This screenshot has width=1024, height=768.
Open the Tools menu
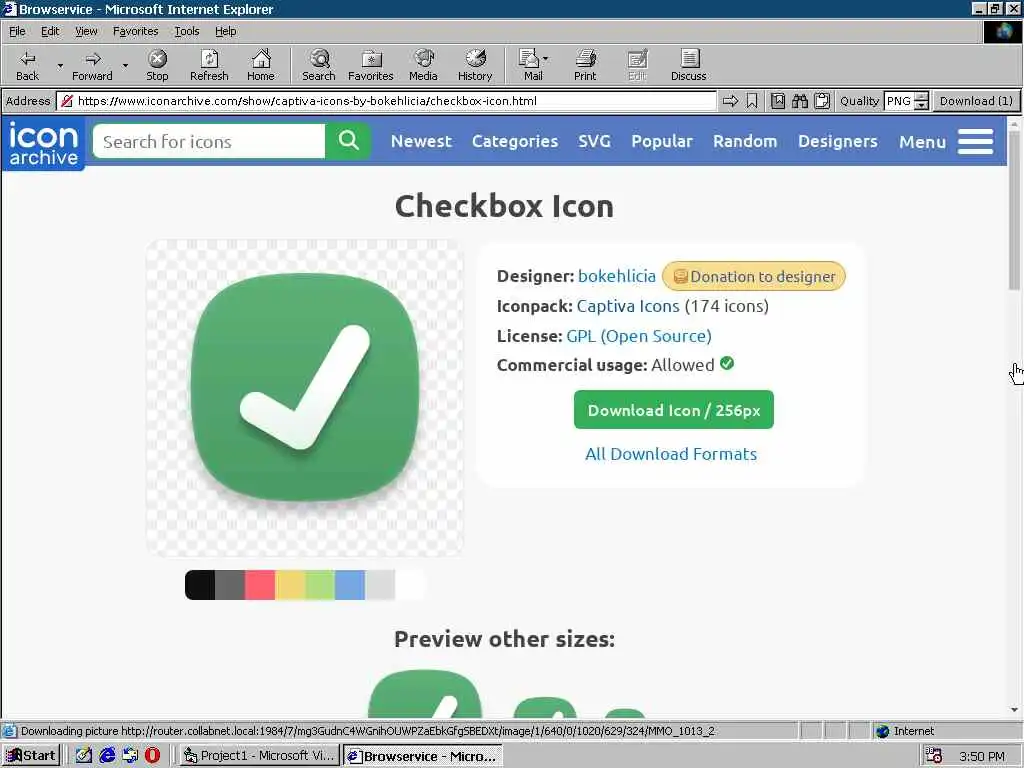tap(186, 31)
